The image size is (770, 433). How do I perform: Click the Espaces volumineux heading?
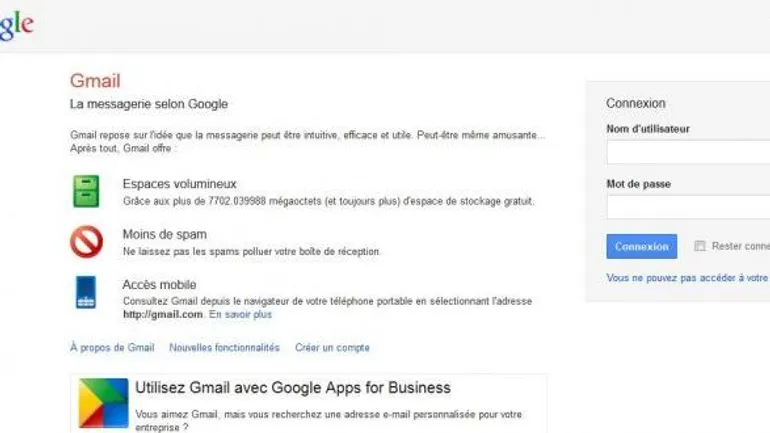(179, 184)
